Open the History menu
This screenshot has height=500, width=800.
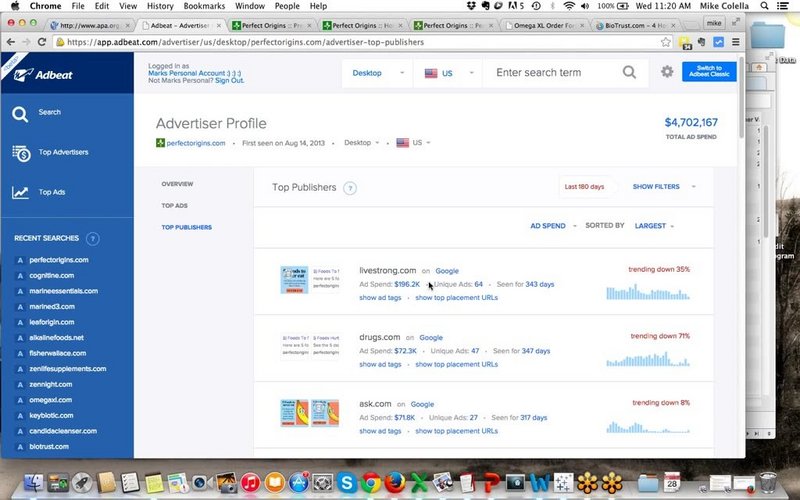pos(160,6)
